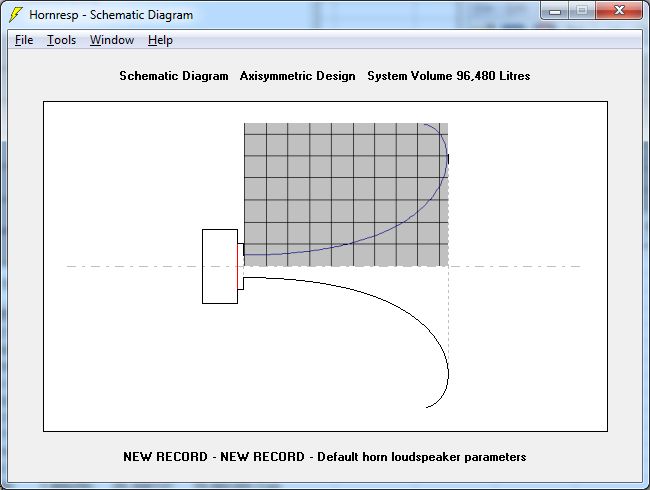Image resolution: width=650 pixels, height=490 pixels.
Task: Click the driver box in the schematic
Action: pos(220,266)
